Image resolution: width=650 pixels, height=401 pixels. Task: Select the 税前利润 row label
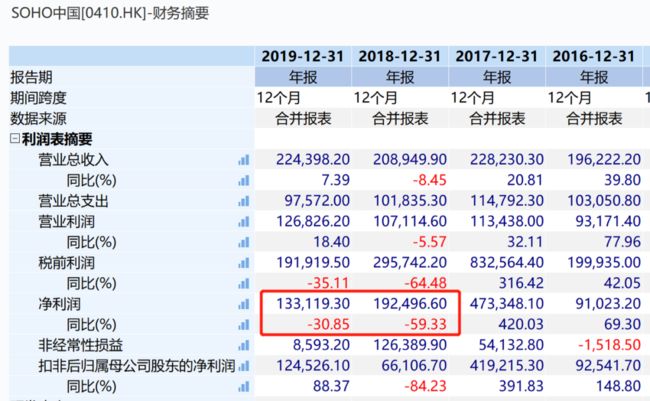66,263
